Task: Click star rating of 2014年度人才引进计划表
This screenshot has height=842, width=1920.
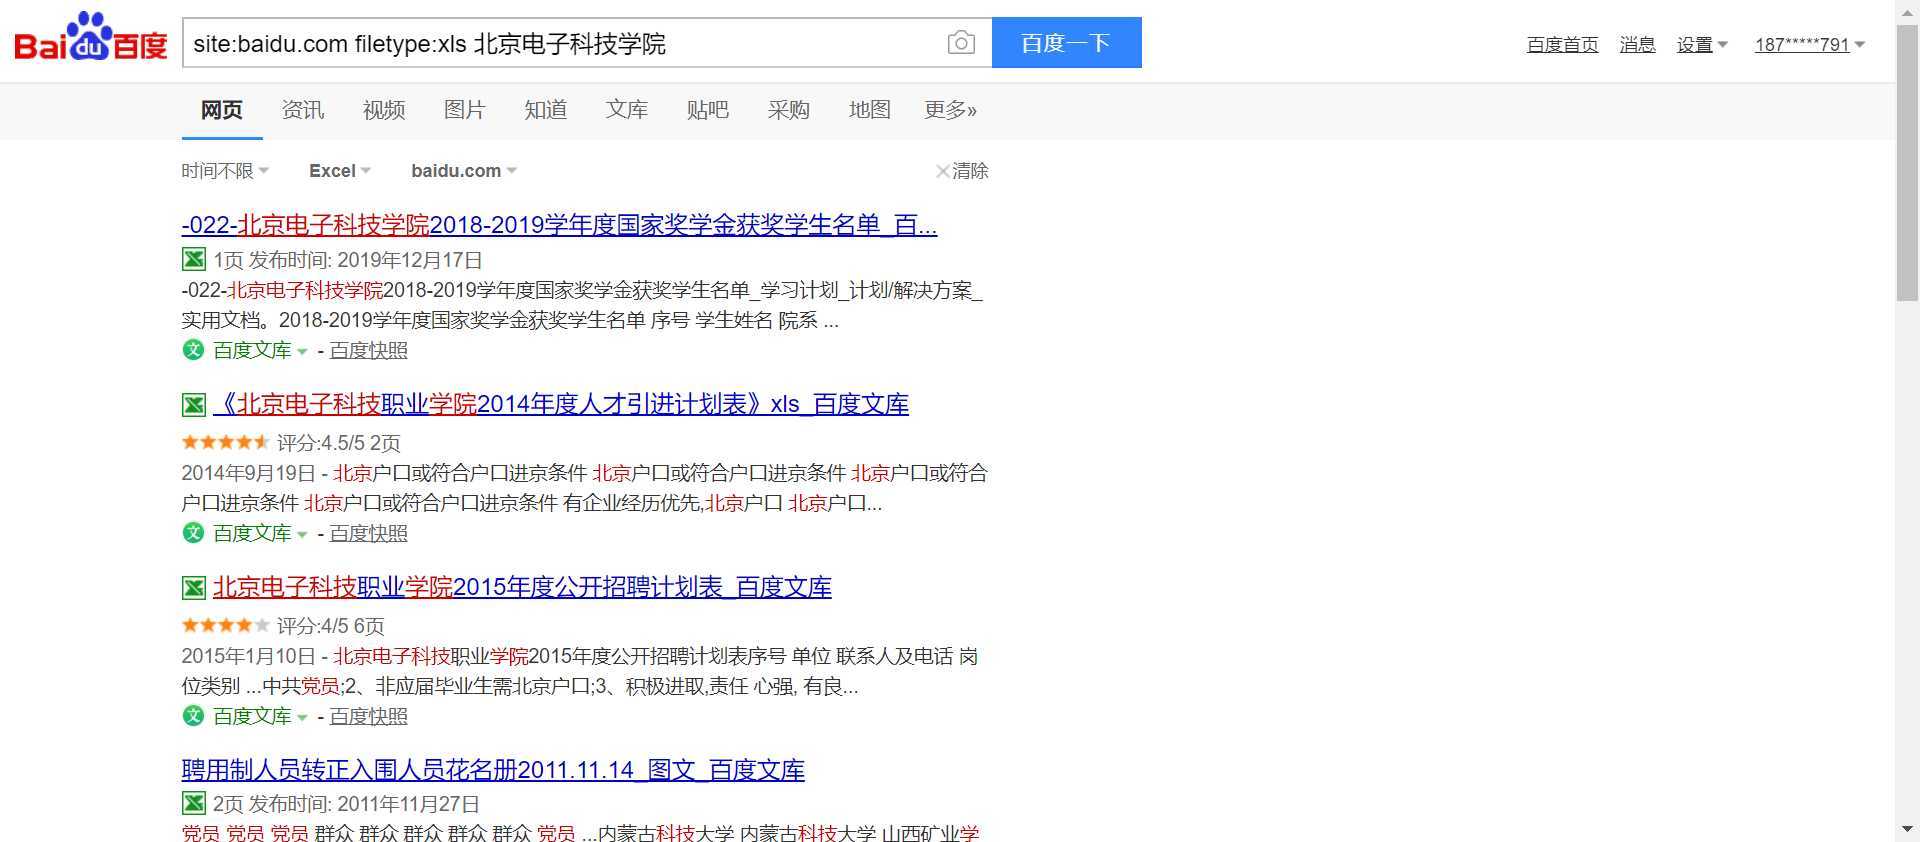Action: pyautogui.click(x=225, y=442)
